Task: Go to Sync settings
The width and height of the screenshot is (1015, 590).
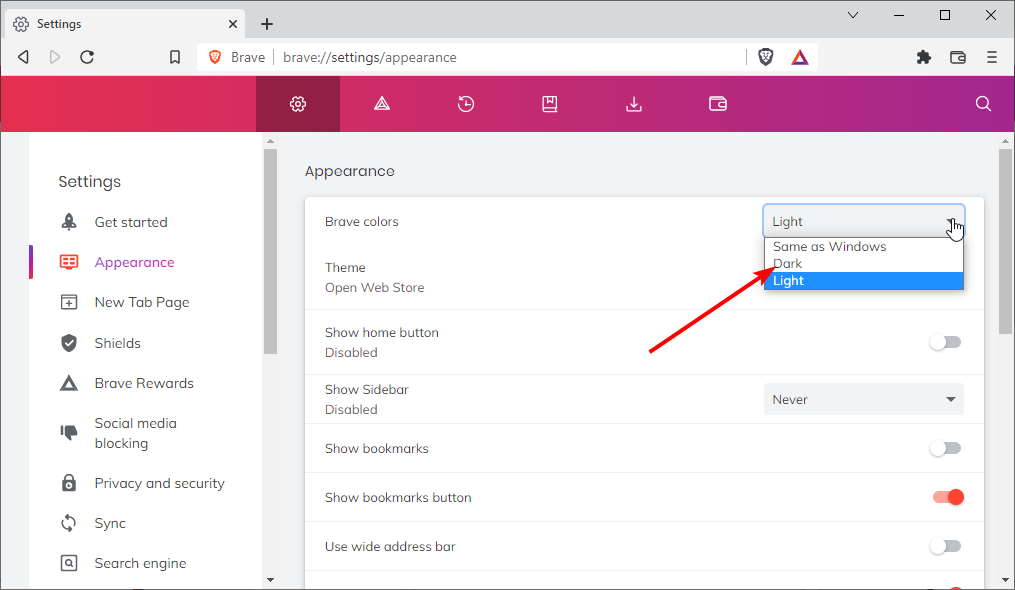Action: coord(110,523)
